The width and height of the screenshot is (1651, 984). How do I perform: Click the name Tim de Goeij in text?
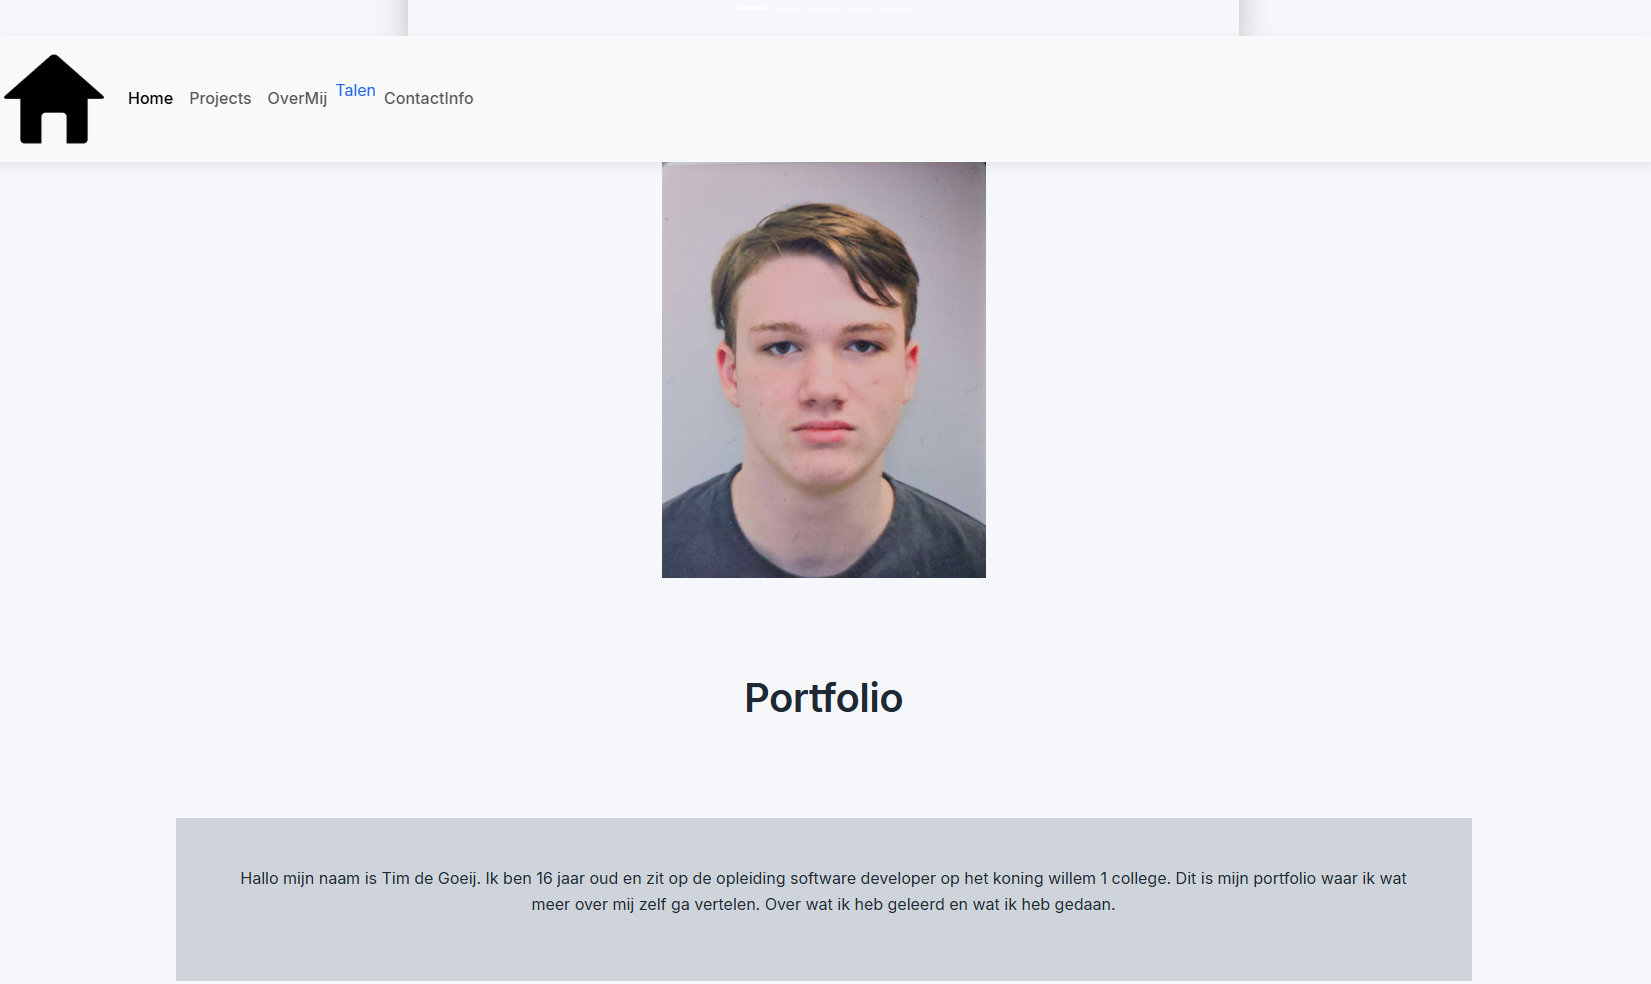click(x=431, y=878)
